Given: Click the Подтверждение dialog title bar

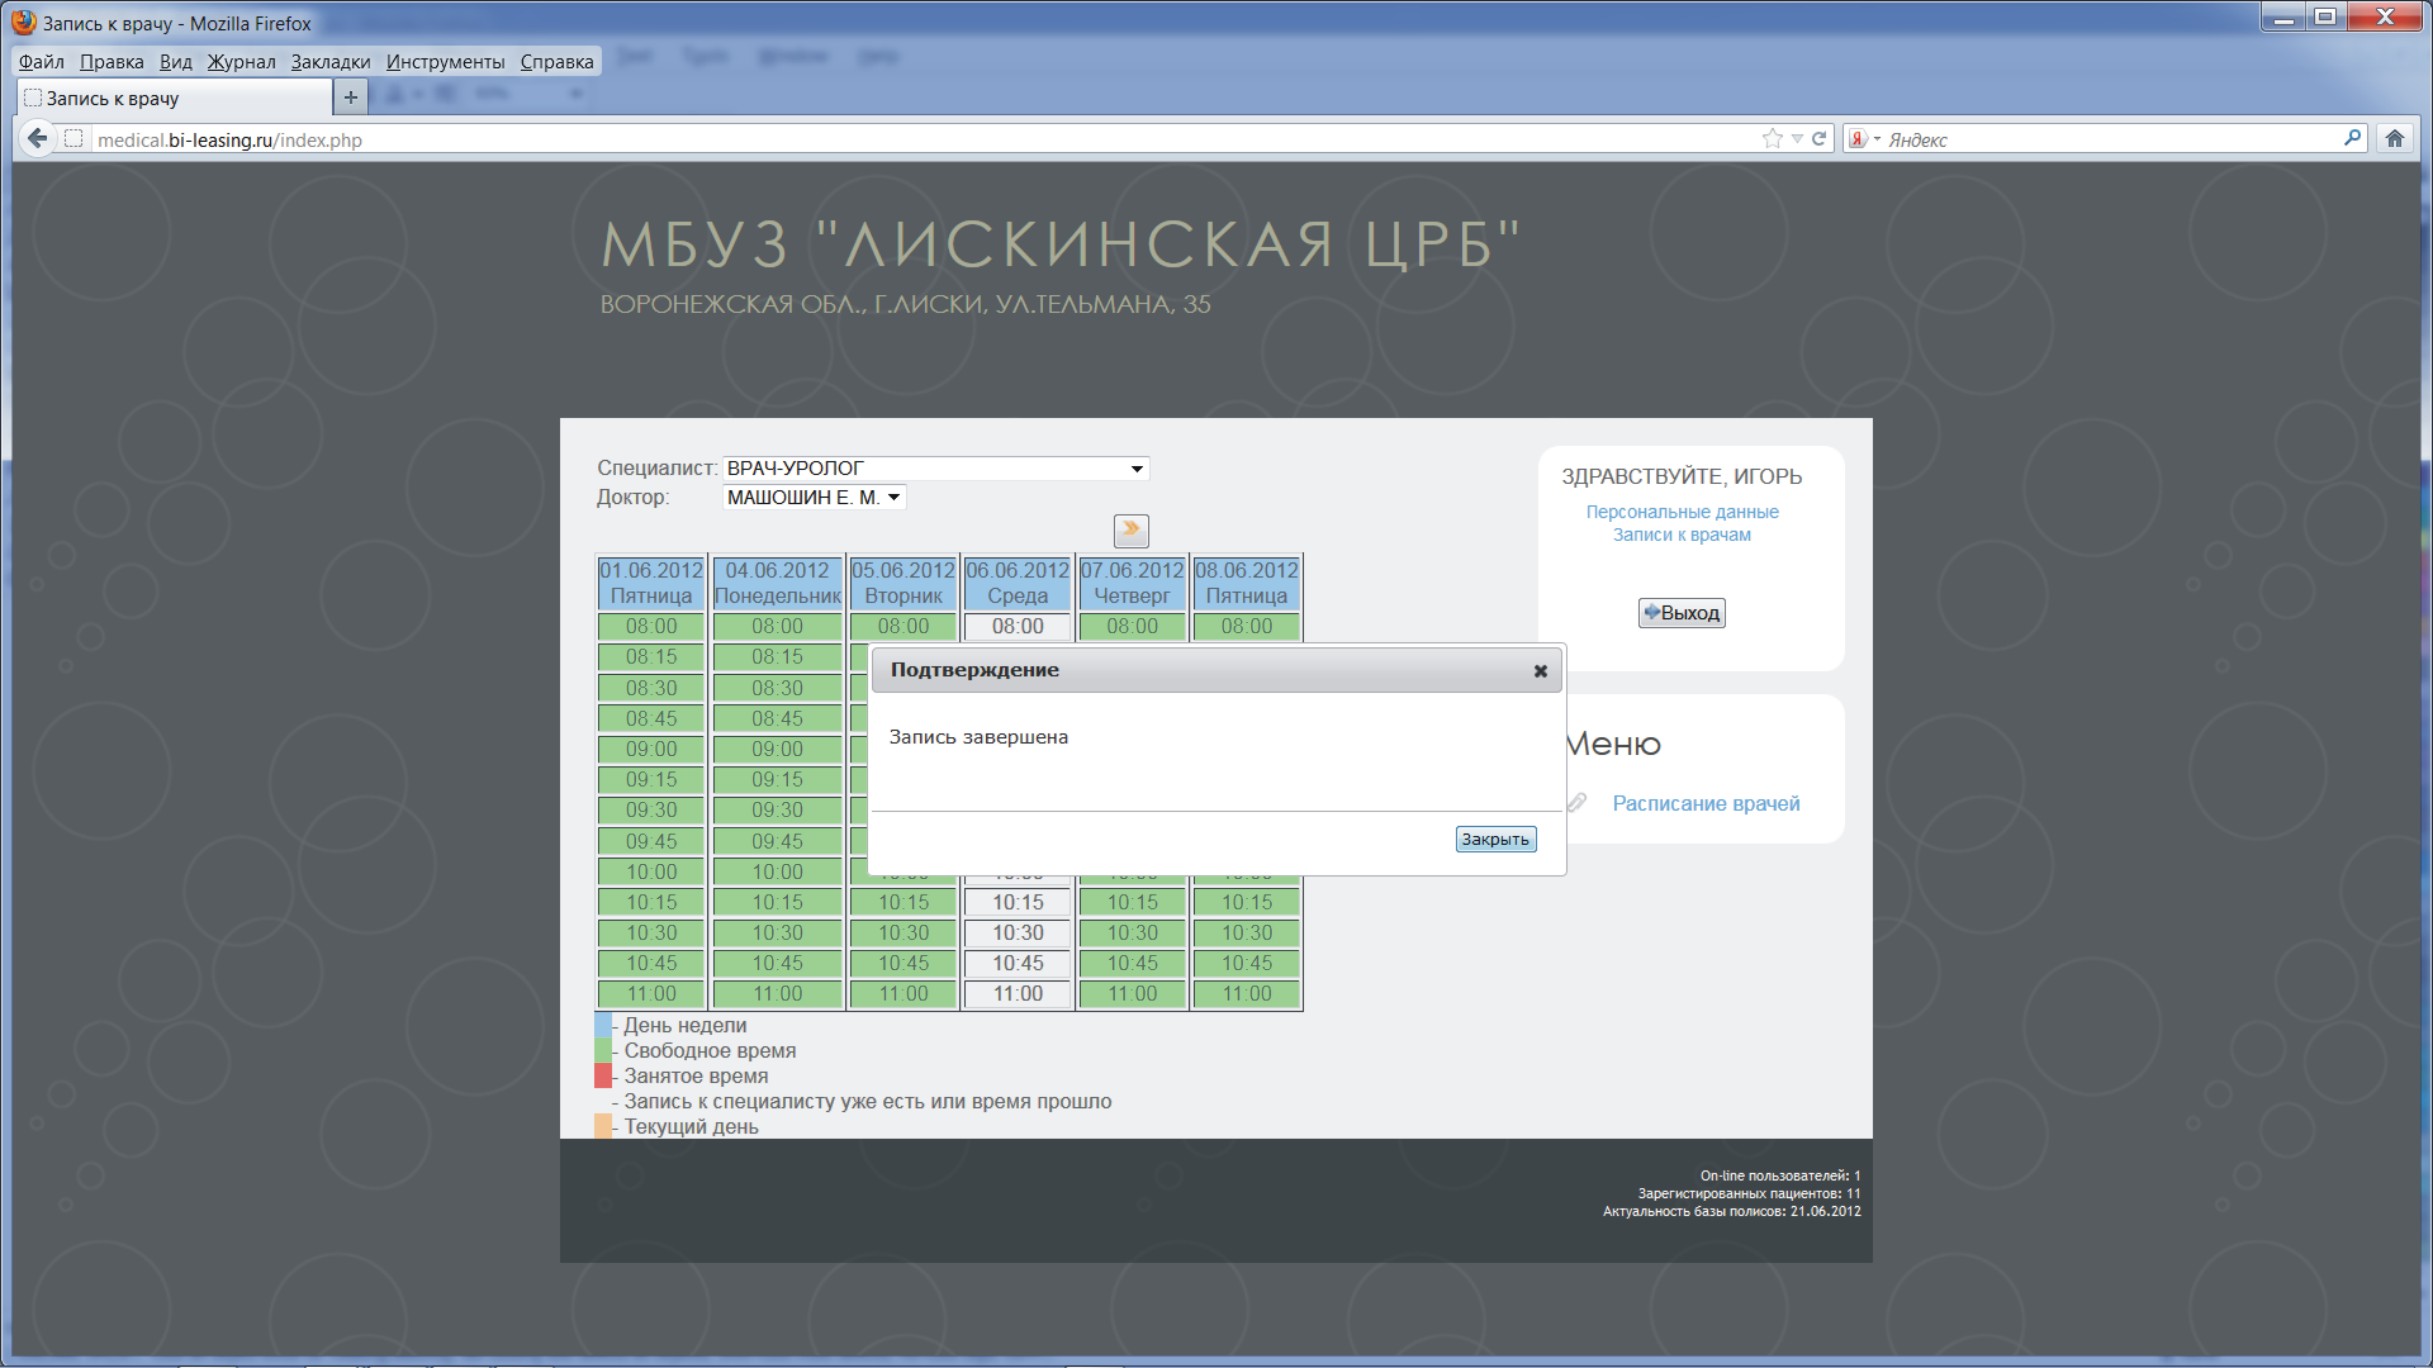Looking at the screenshot, I should tap(1216, 670).
